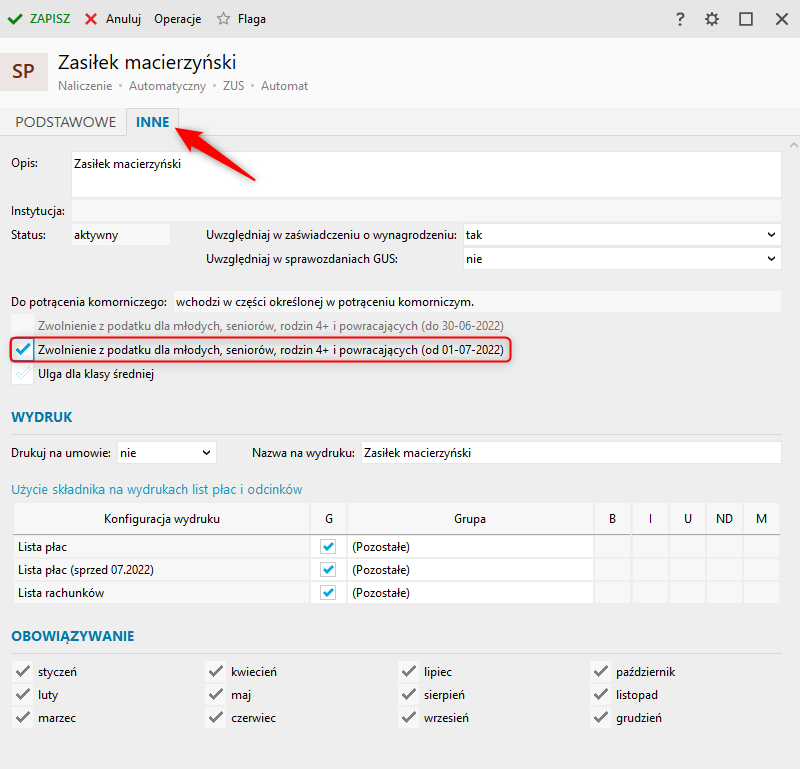Toggle G checkbox for Lista płac (sprzed 07.2022)

pos(328,570)
